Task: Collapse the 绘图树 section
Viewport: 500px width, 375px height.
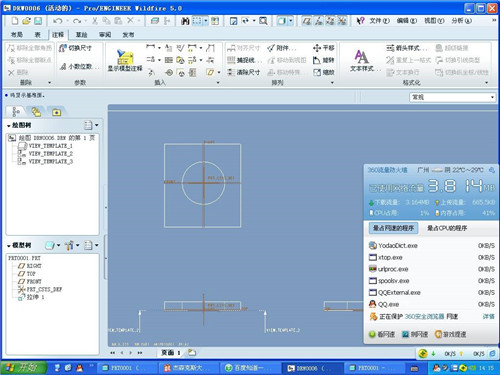Action: 9,125
